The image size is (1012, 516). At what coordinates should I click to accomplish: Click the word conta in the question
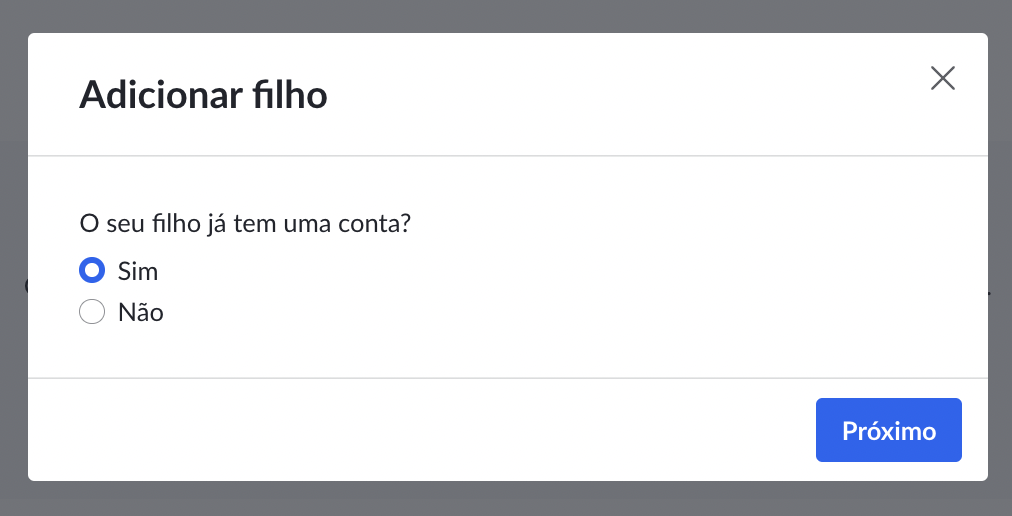coord(376,225)
